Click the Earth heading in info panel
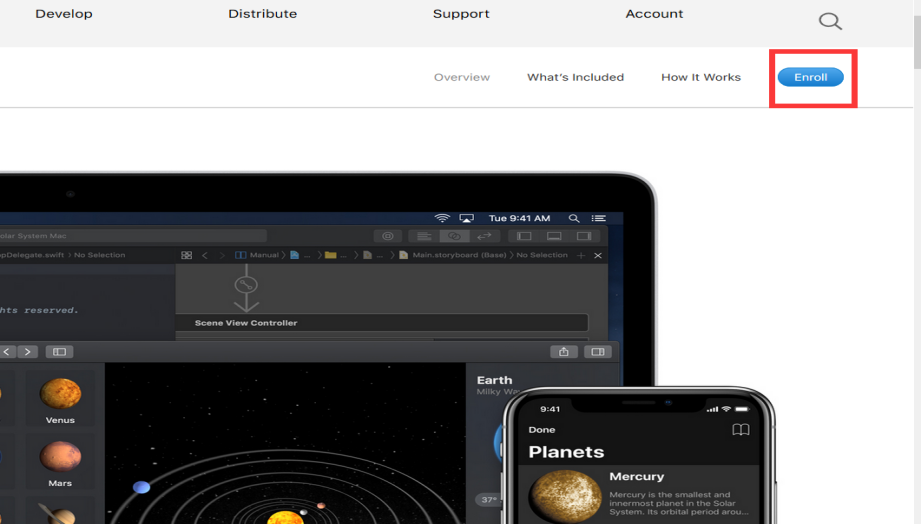This screenshot has width=921, height=525. tap(495, 380)
